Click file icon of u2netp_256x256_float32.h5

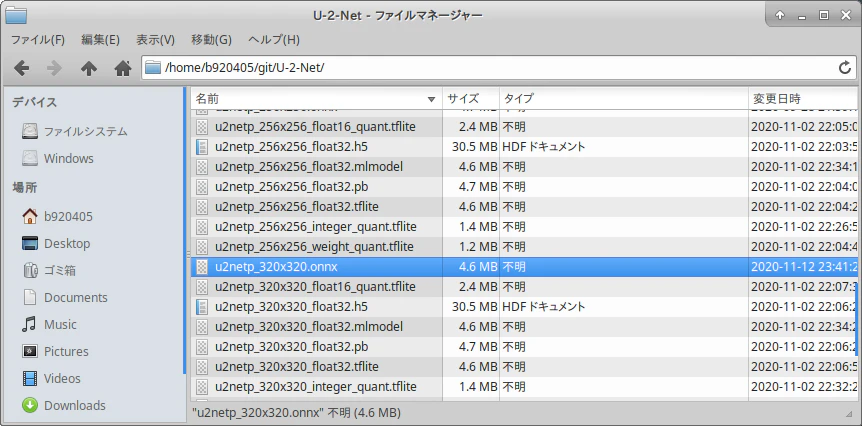coord(202,147)
